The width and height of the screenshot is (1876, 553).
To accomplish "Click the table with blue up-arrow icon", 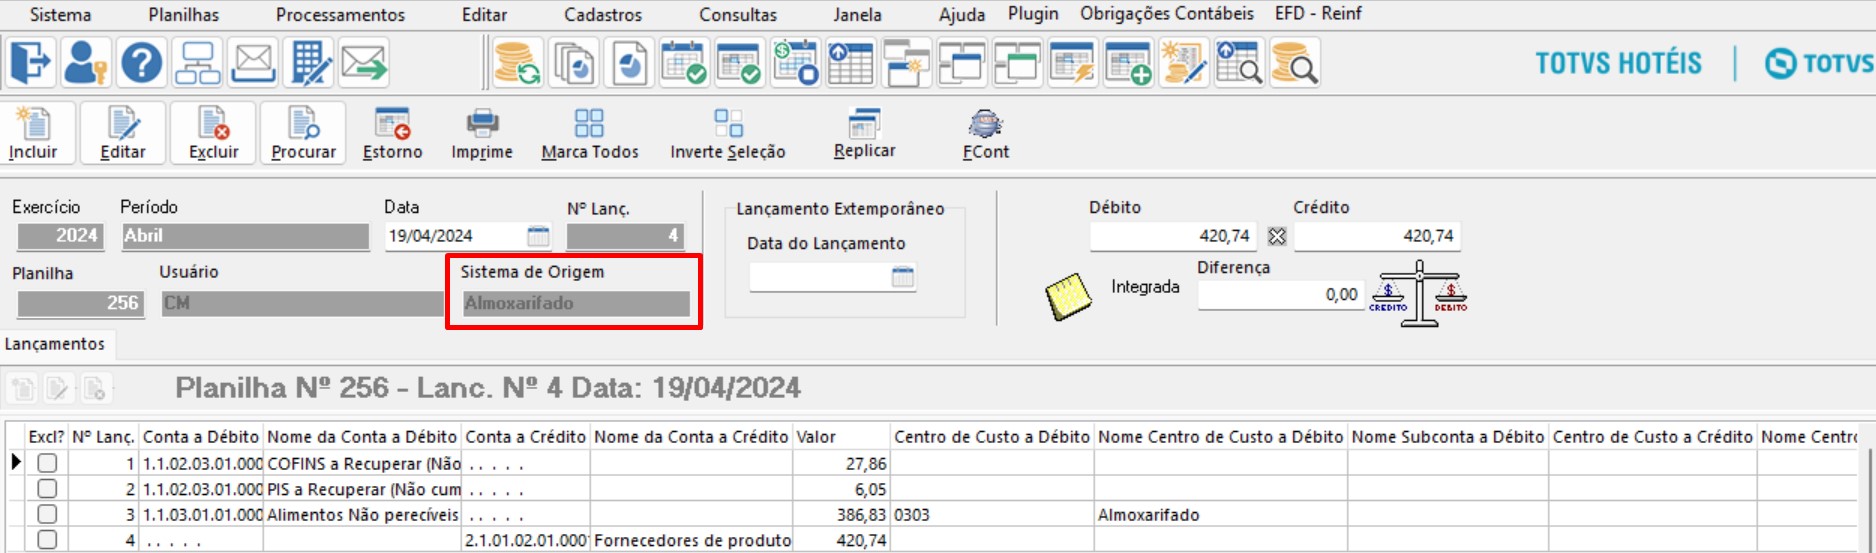I will 851,63.
